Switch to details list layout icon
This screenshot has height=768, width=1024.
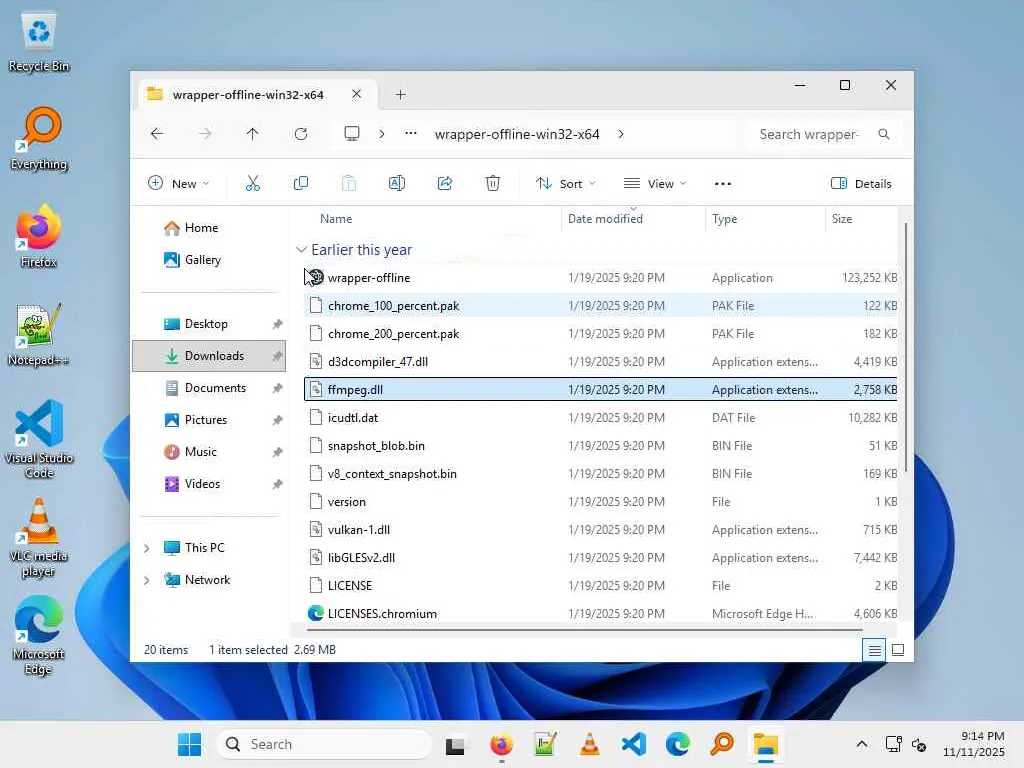pyautogui.click(x=874, y=650)
